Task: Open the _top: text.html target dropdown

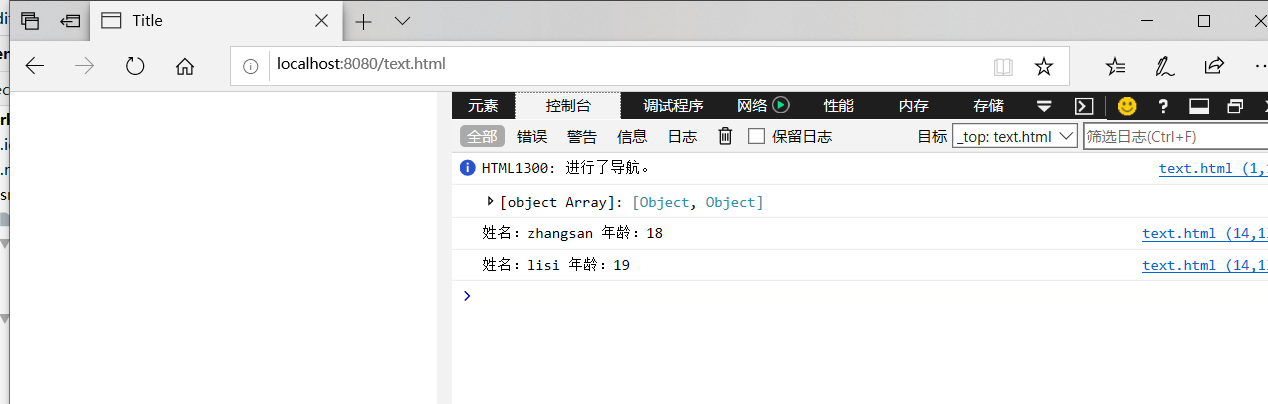Action: click(1015, 136)
